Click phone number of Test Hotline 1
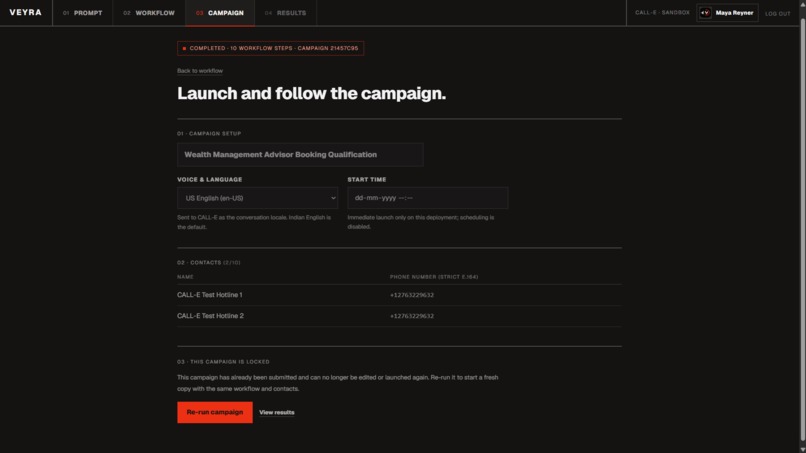 point(412,295)
